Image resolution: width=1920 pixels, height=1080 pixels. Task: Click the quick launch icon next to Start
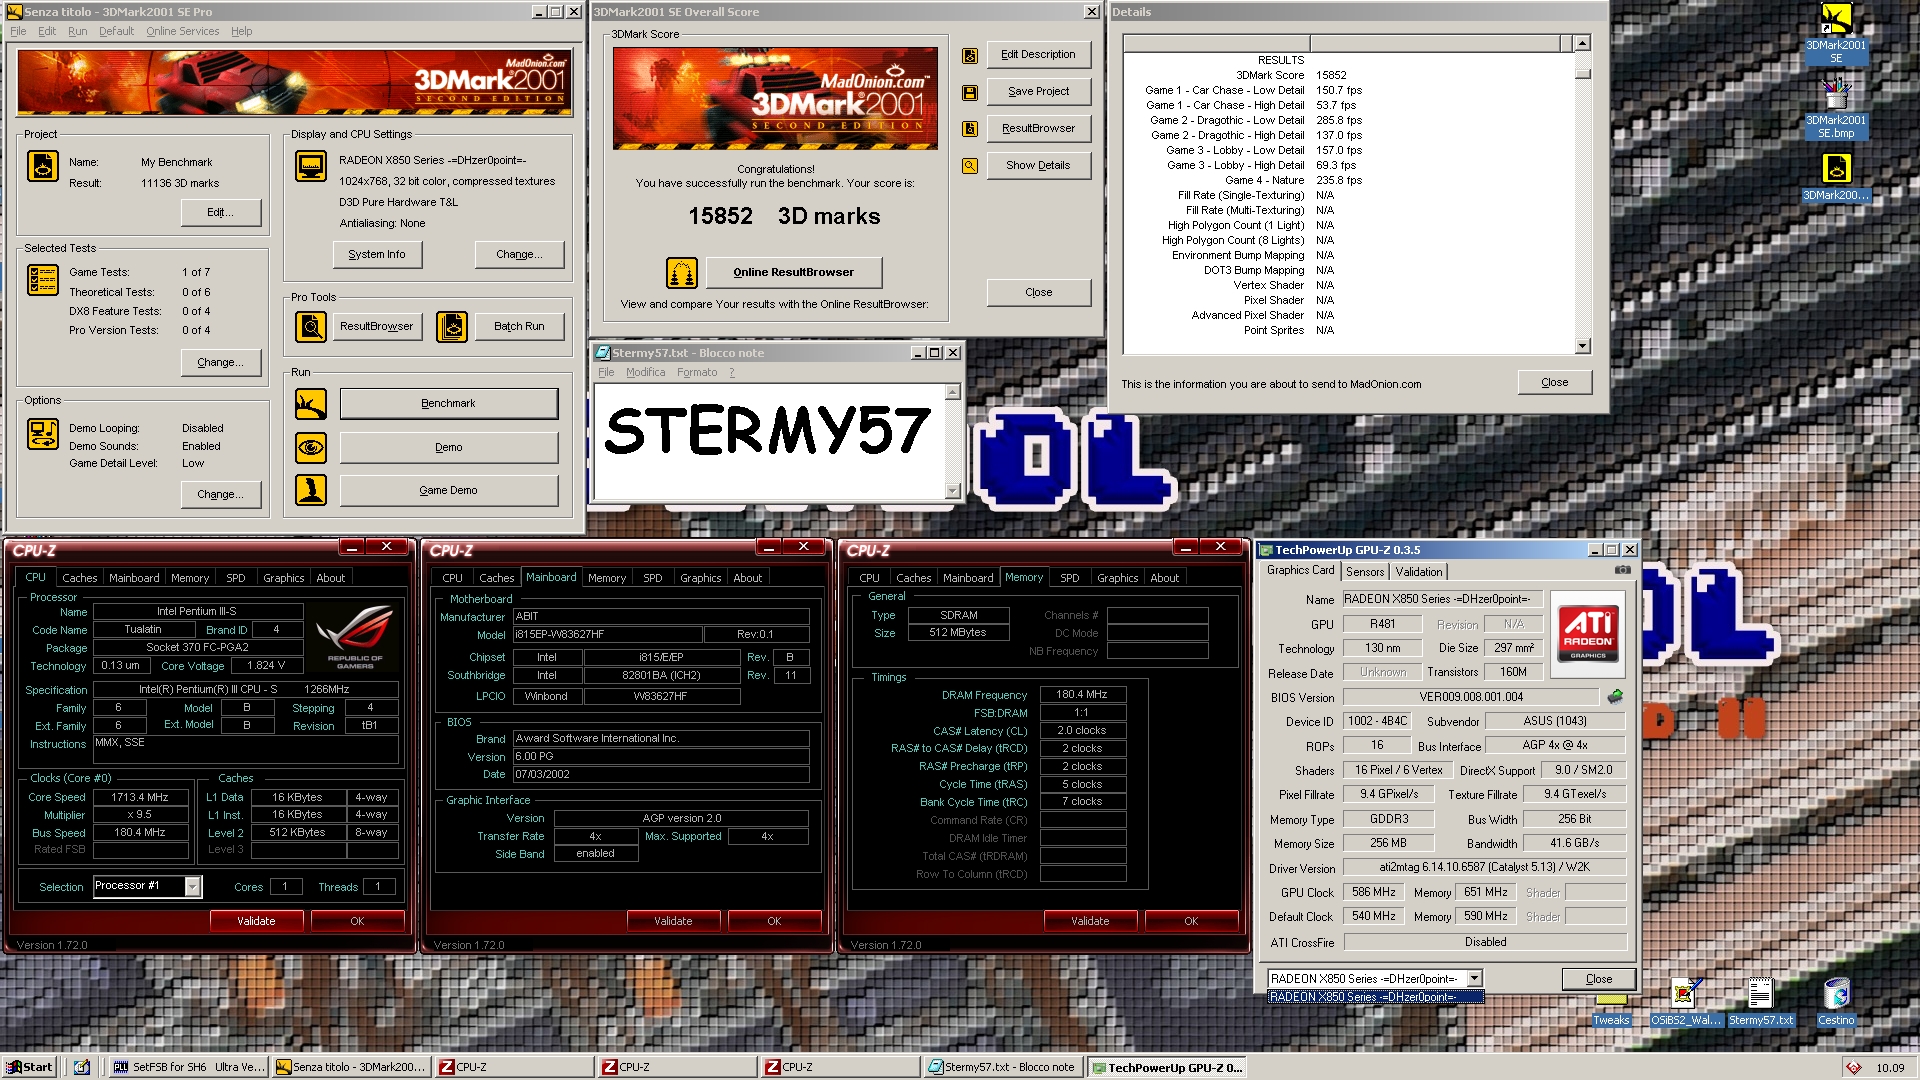point(82,1067)
